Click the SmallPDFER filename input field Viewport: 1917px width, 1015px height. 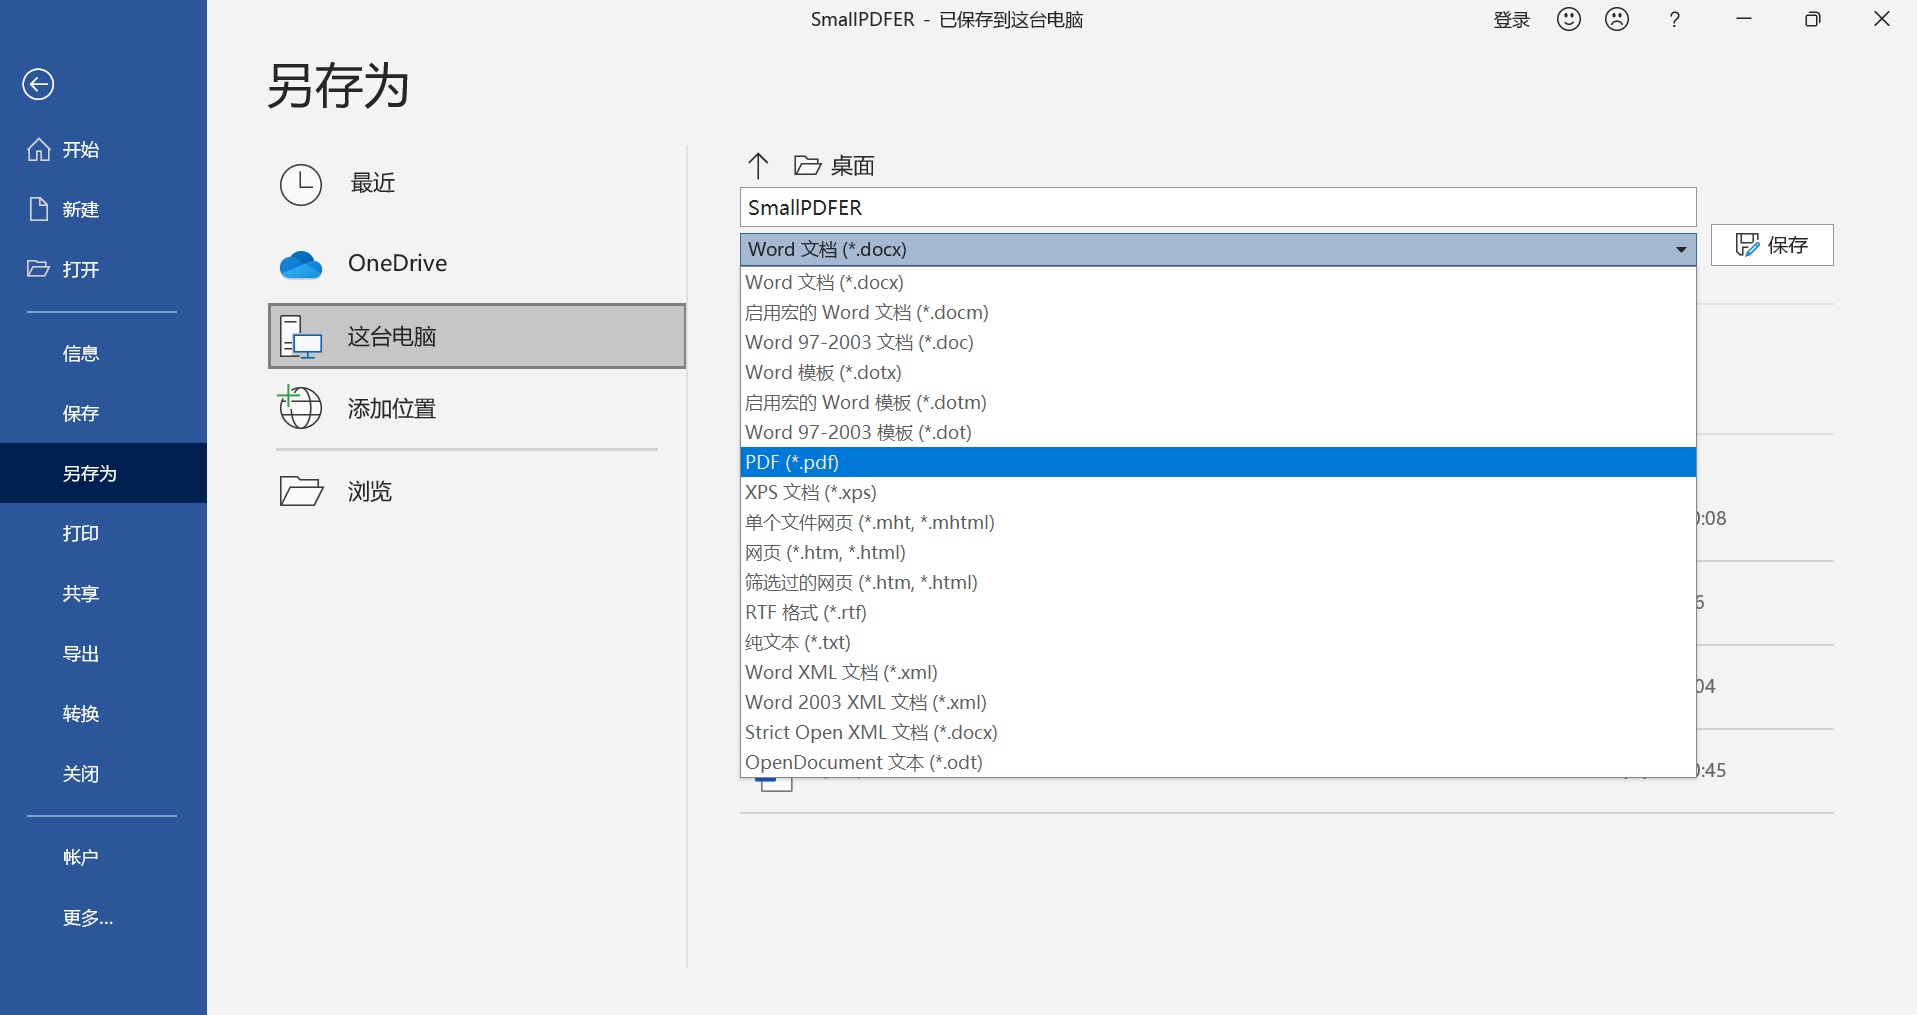tap(1217, 207)
